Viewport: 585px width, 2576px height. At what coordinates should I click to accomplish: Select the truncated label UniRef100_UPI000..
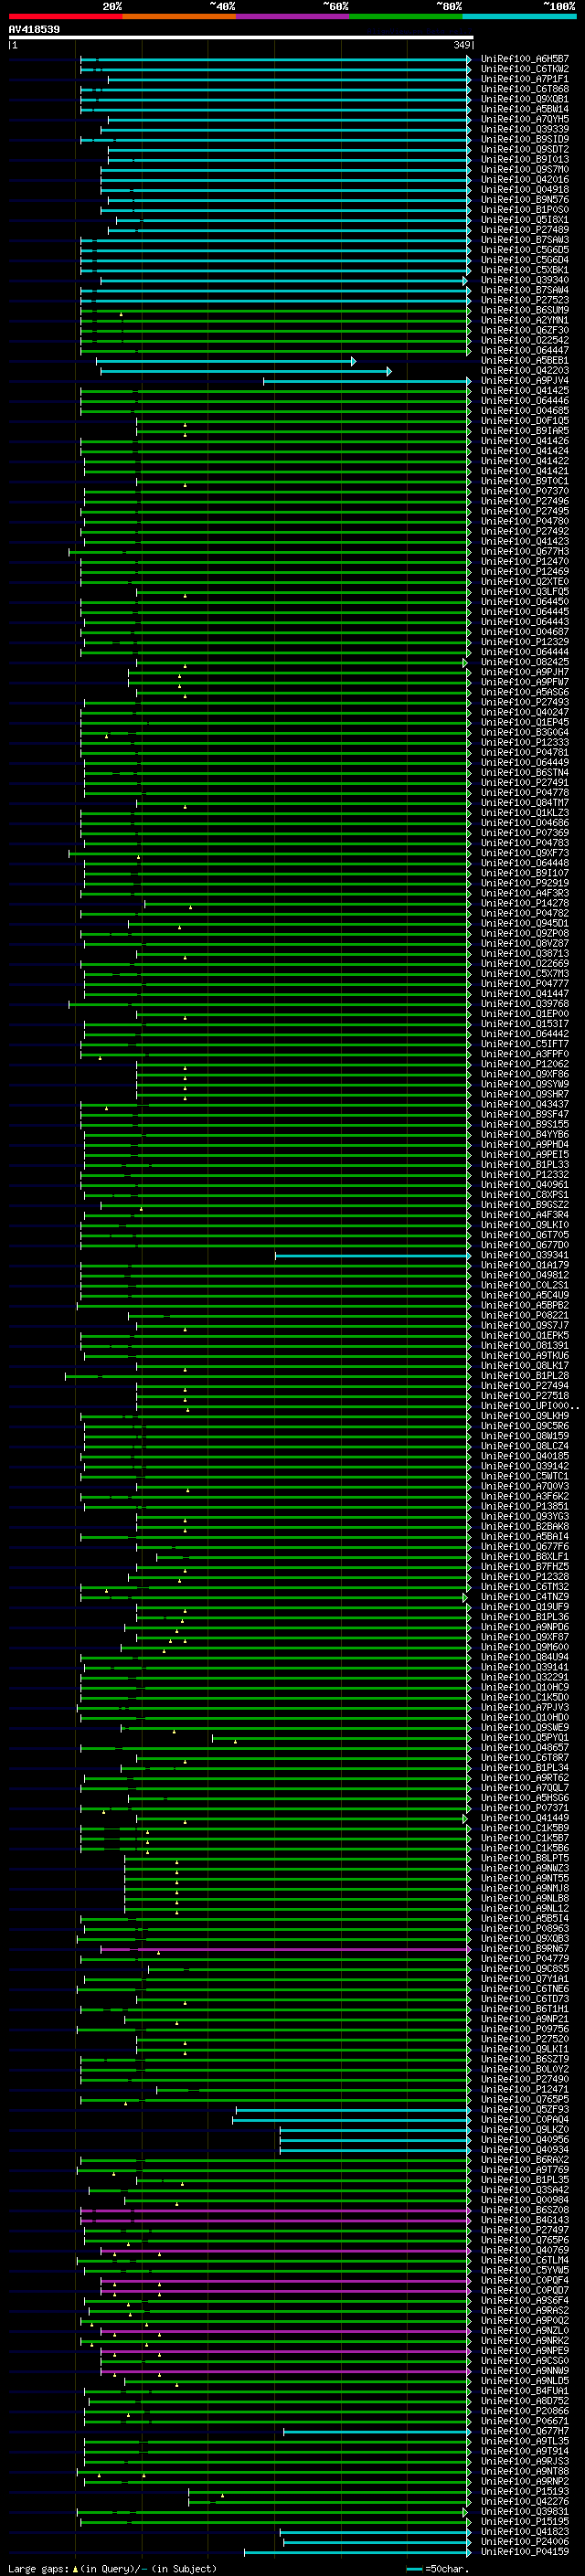(x=529, y=1406)
